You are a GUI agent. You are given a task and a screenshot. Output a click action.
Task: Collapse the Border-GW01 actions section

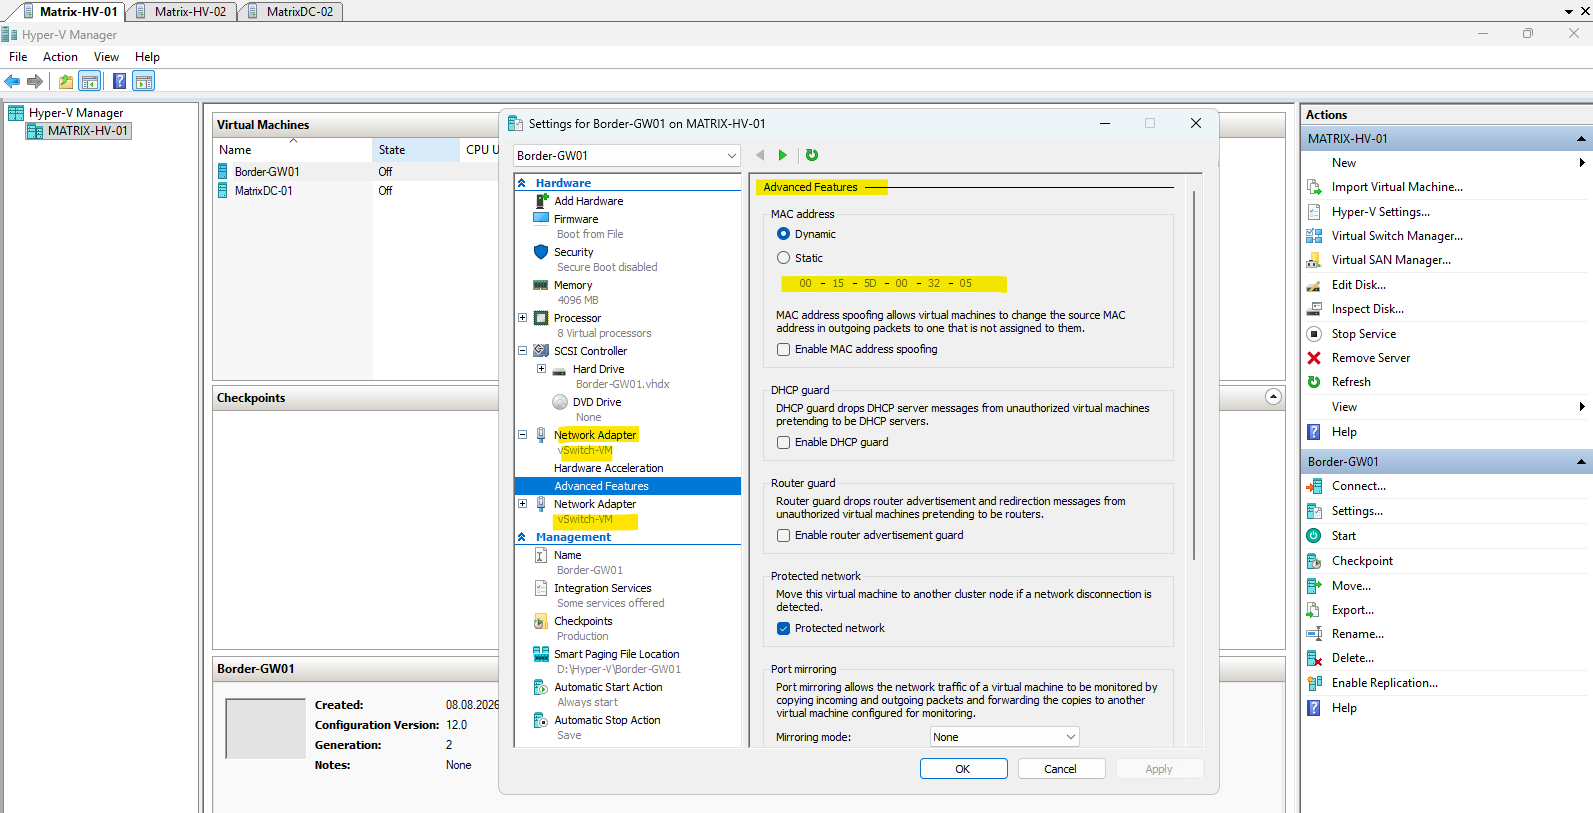point(1581,462)
